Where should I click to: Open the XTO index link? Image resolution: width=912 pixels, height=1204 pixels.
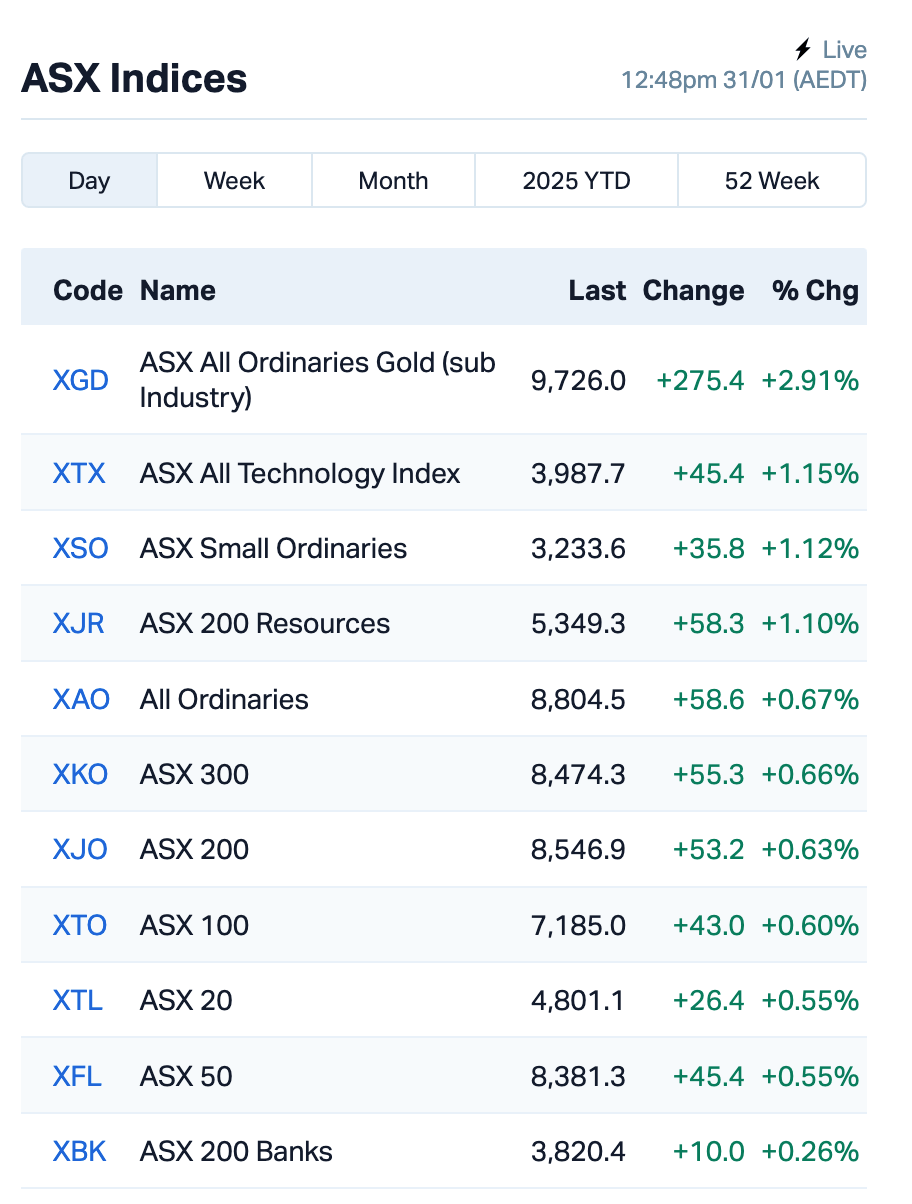pos(79,926)
